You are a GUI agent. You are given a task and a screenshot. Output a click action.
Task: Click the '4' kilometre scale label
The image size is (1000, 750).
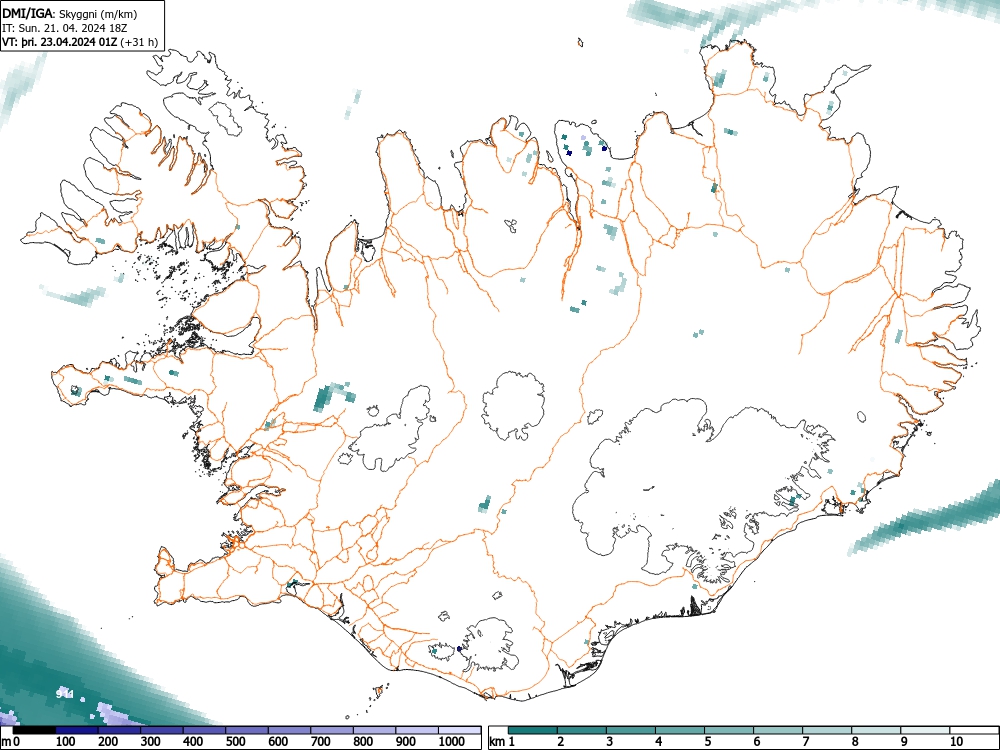click(x=659, y=742)
